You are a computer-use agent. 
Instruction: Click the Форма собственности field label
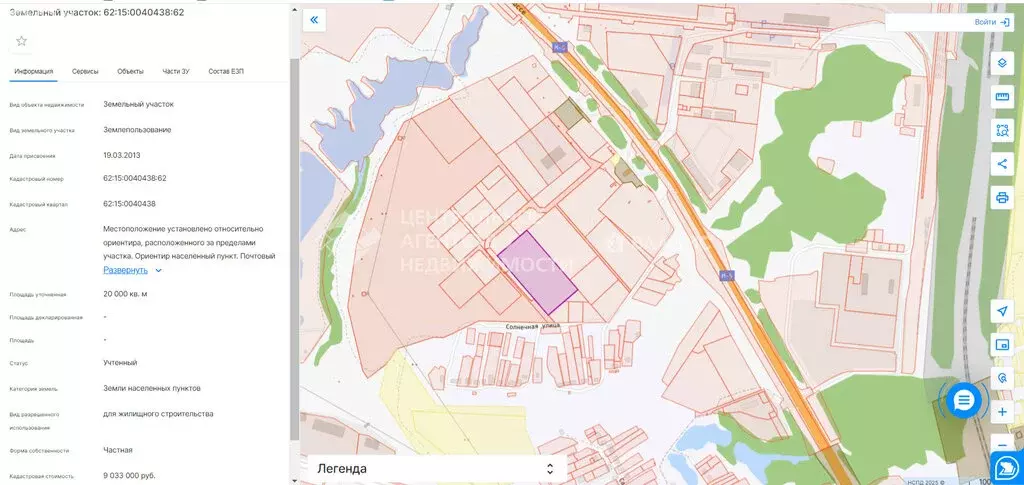[39, 450]
